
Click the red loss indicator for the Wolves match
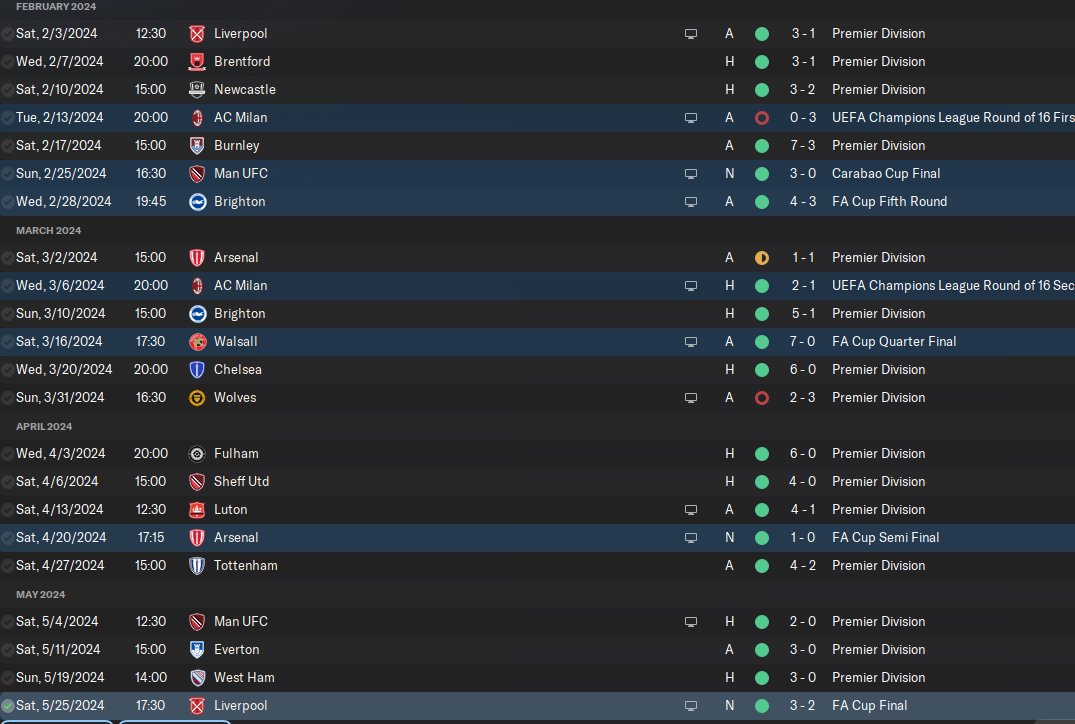coord(762,398)
